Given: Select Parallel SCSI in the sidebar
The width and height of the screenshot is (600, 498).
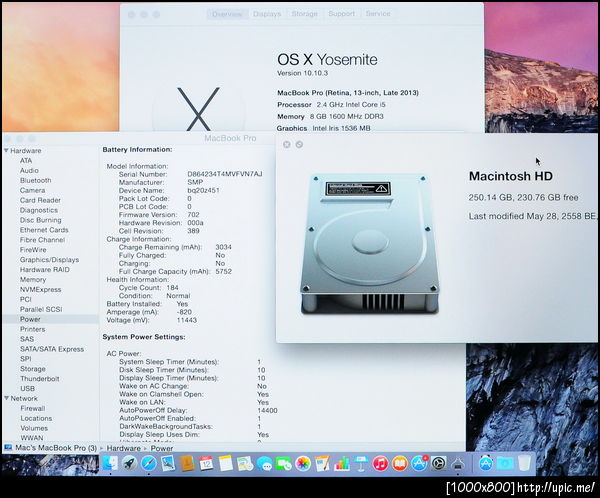Looking at the screenshot, I should [x=41, y=309].
